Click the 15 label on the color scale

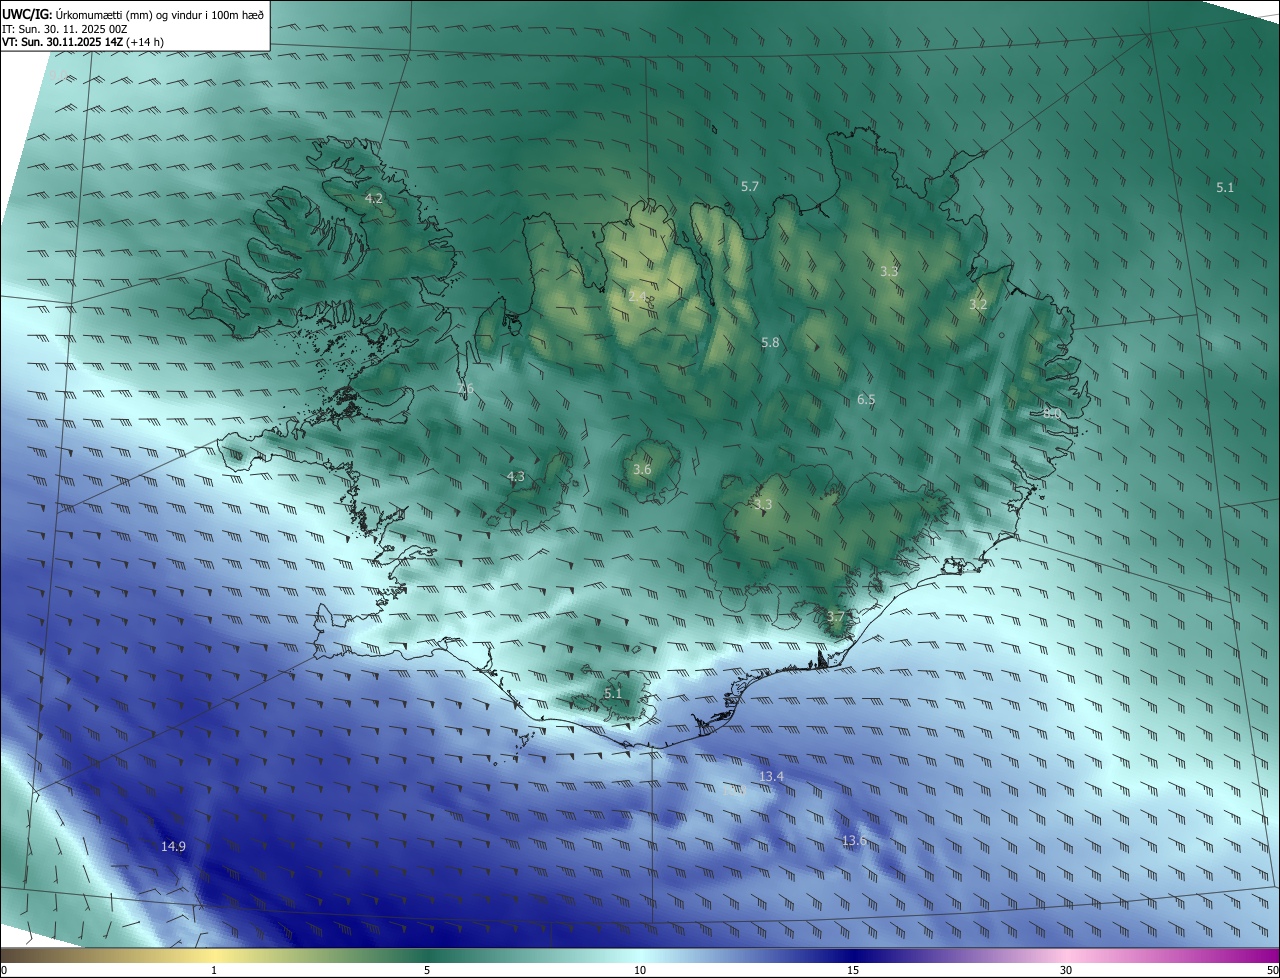(853, 970)
